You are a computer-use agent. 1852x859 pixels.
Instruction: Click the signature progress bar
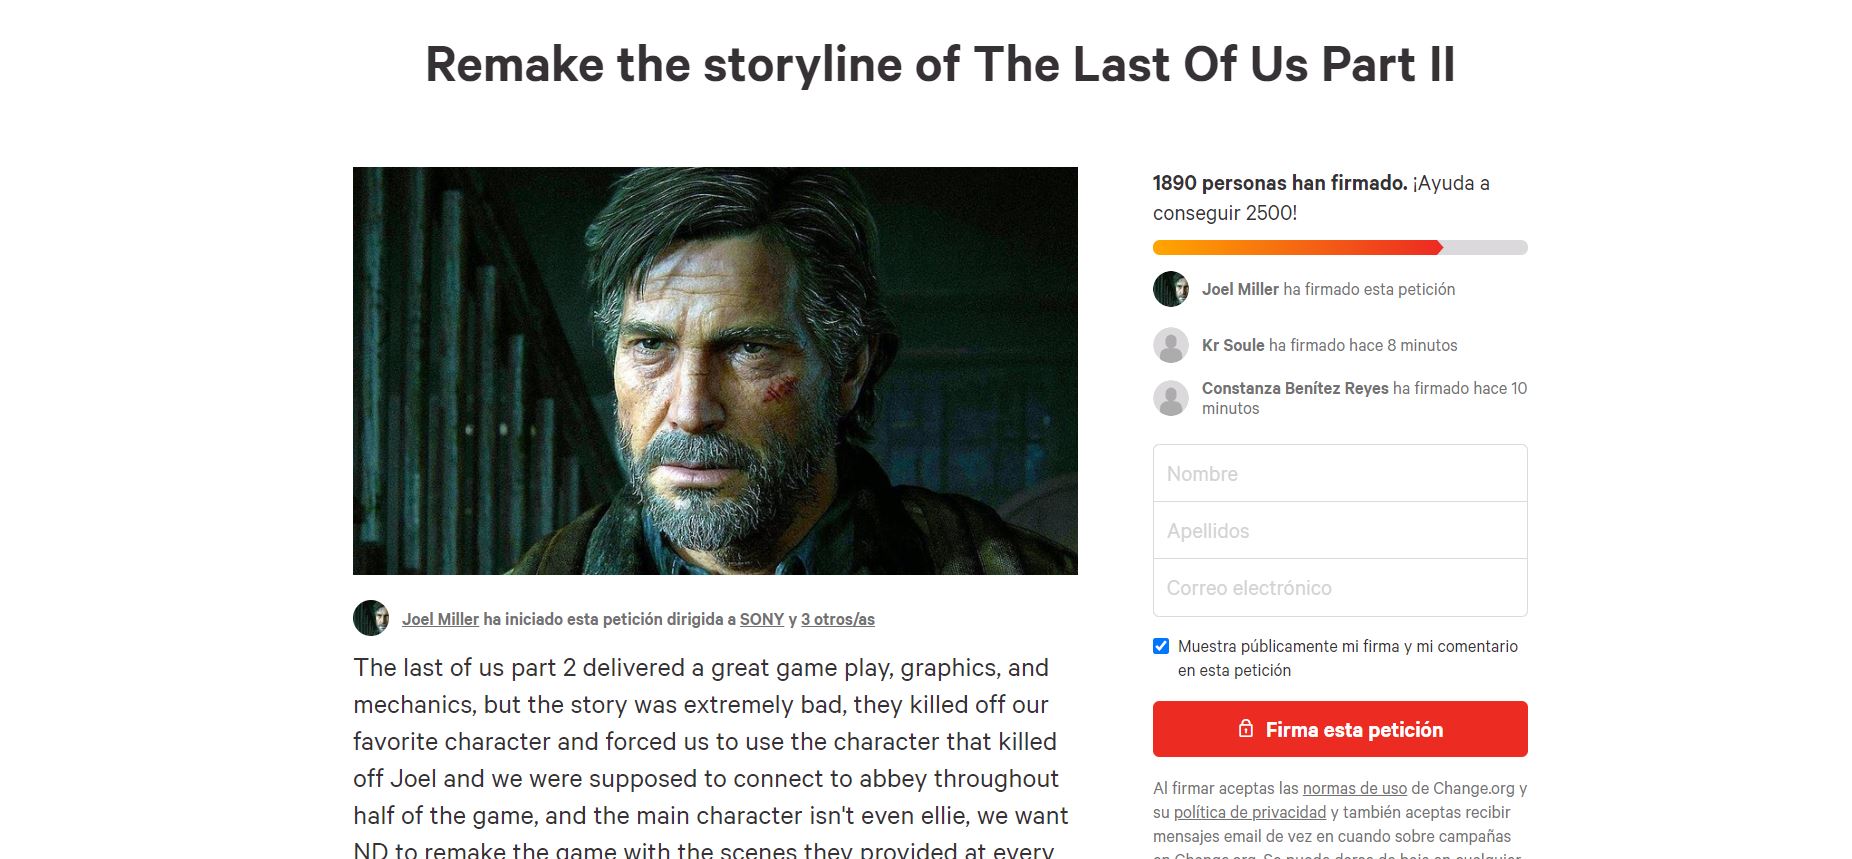pos(1339,248)
